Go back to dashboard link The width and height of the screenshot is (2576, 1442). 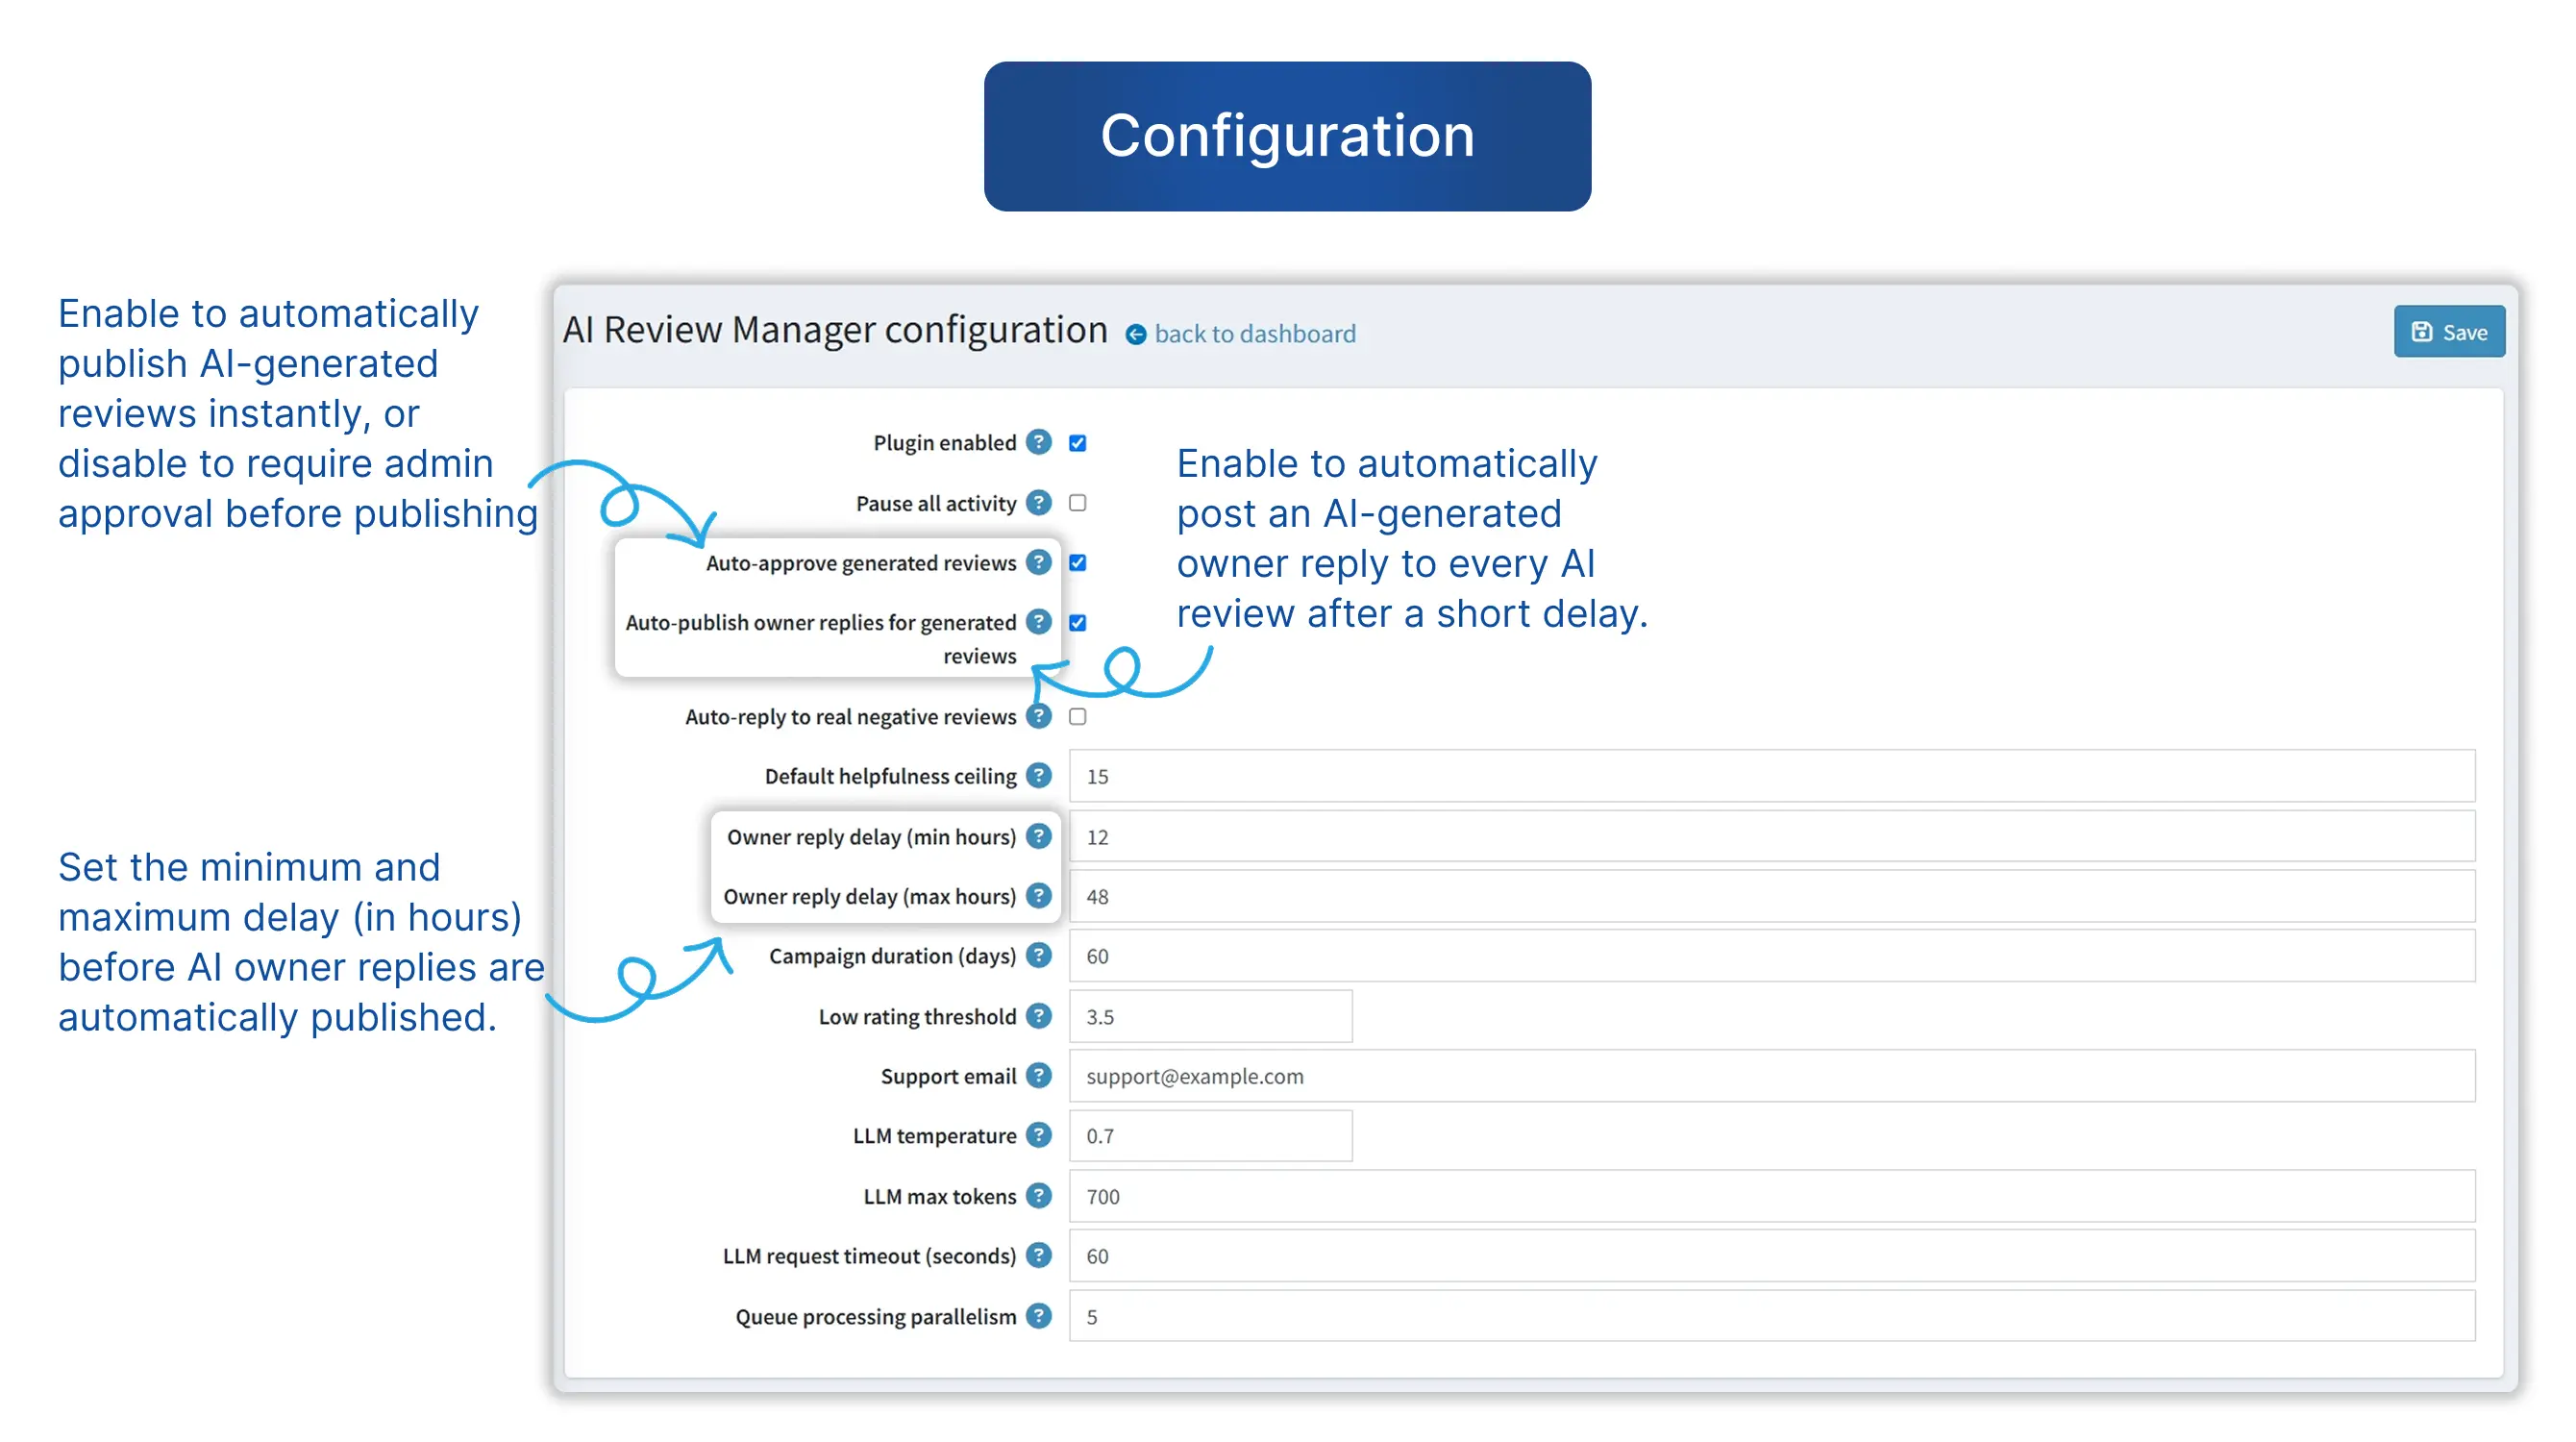(1240, 333)
